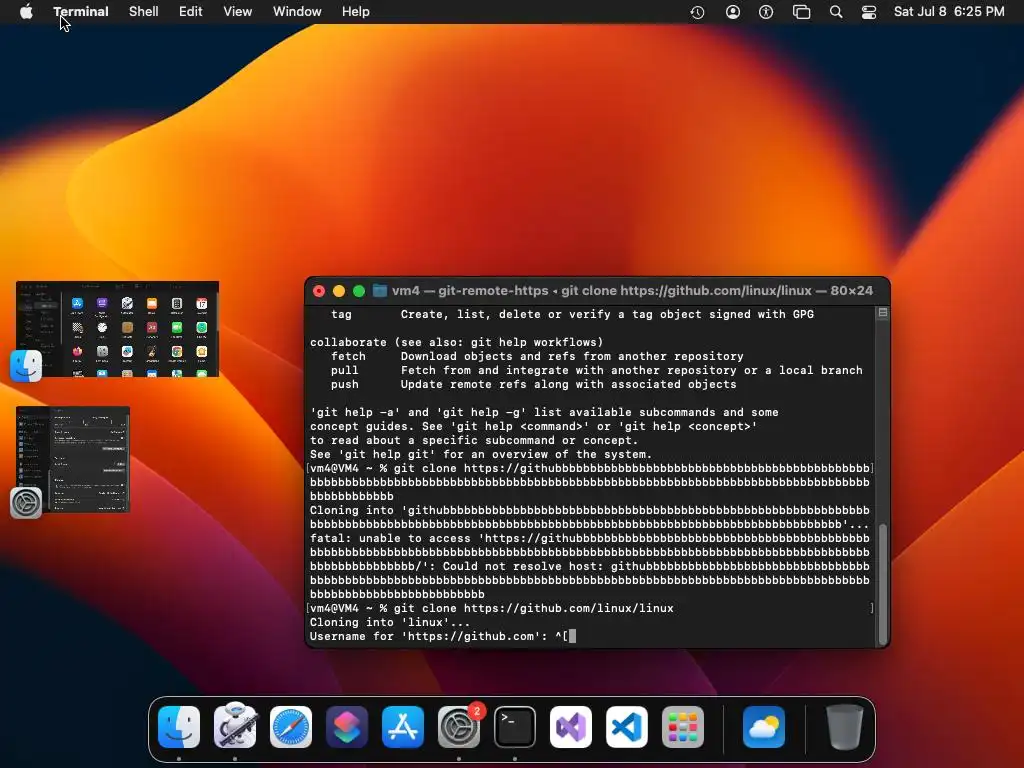
Task: Click System Settings gear icon beside Stage Manager thumbnail
Action: coord(26,503)
